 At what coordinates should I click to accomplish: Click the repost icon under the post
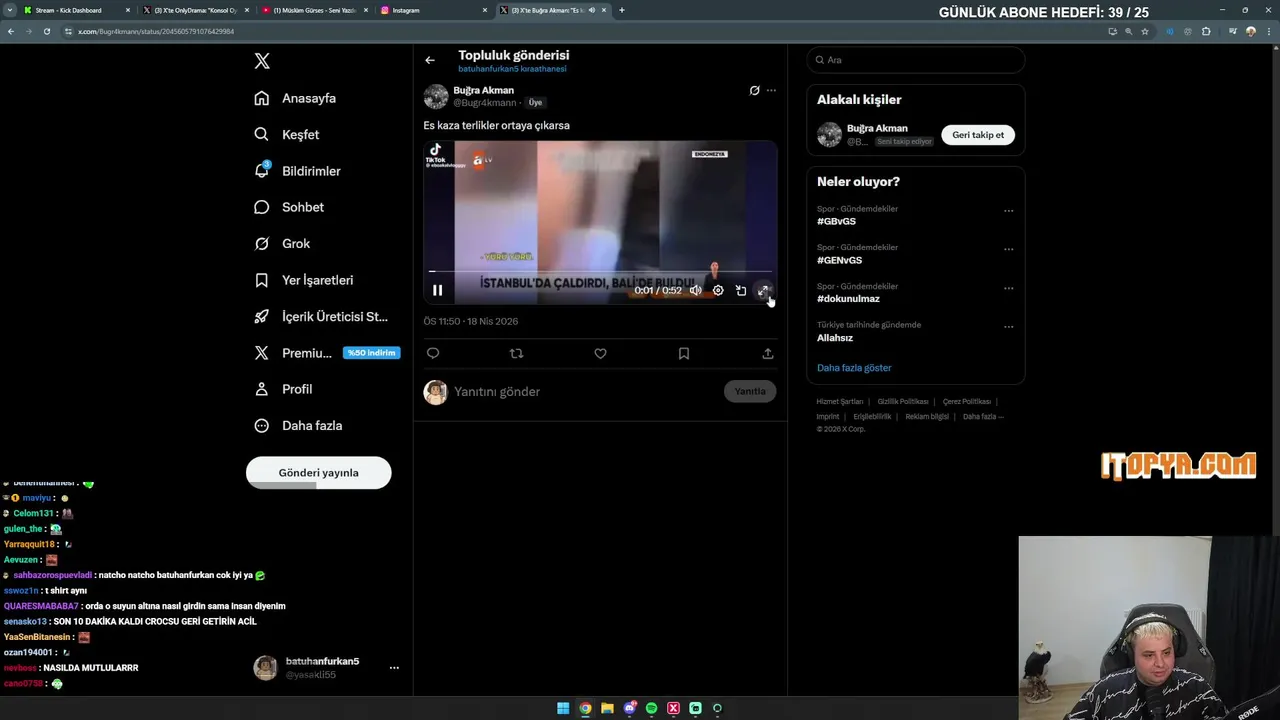(x=516, y=353)
